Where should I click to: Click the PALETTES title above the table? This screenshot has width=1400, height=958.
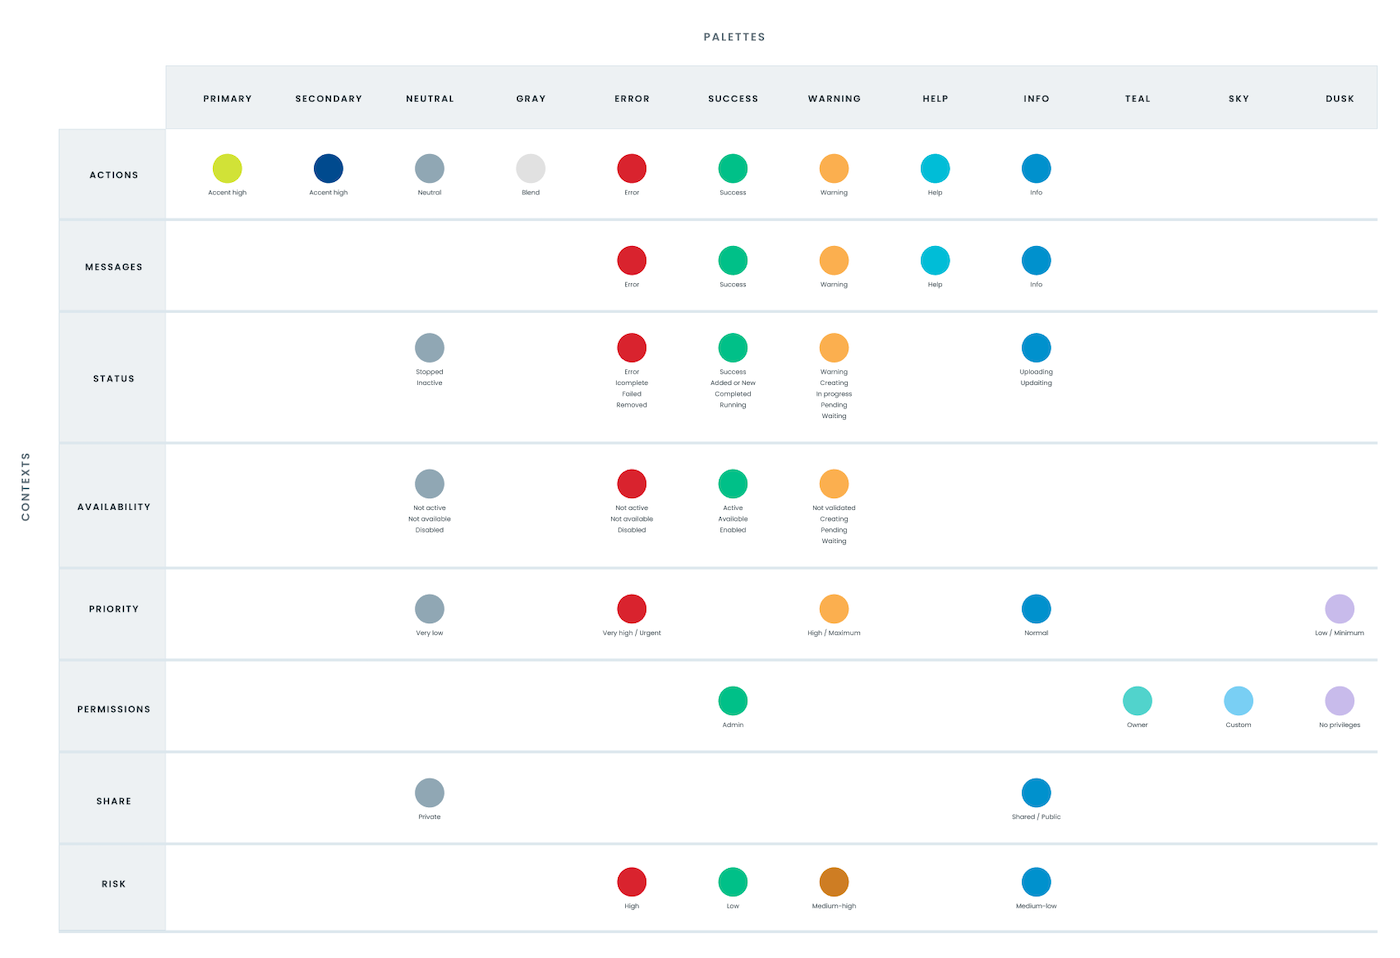(x=734, y=36)
